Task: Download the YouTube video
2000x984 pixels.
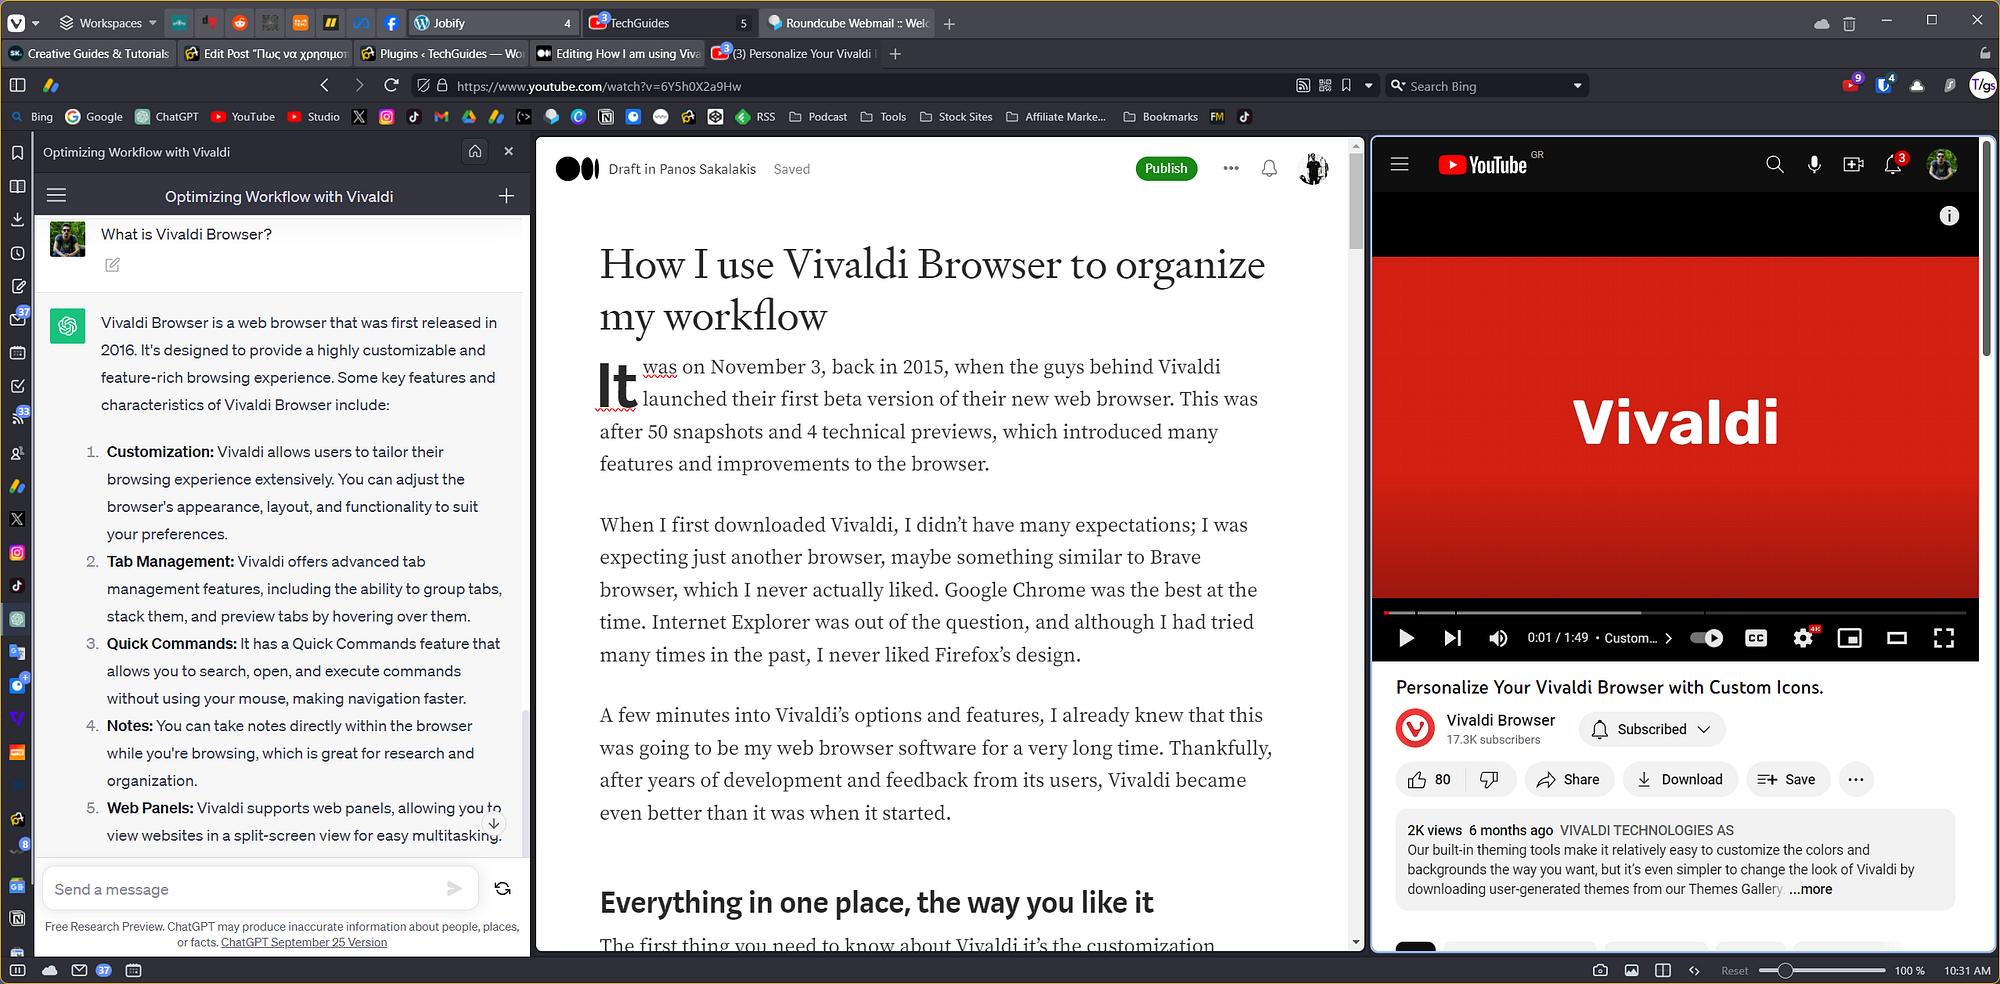Action: [1680, 779]
